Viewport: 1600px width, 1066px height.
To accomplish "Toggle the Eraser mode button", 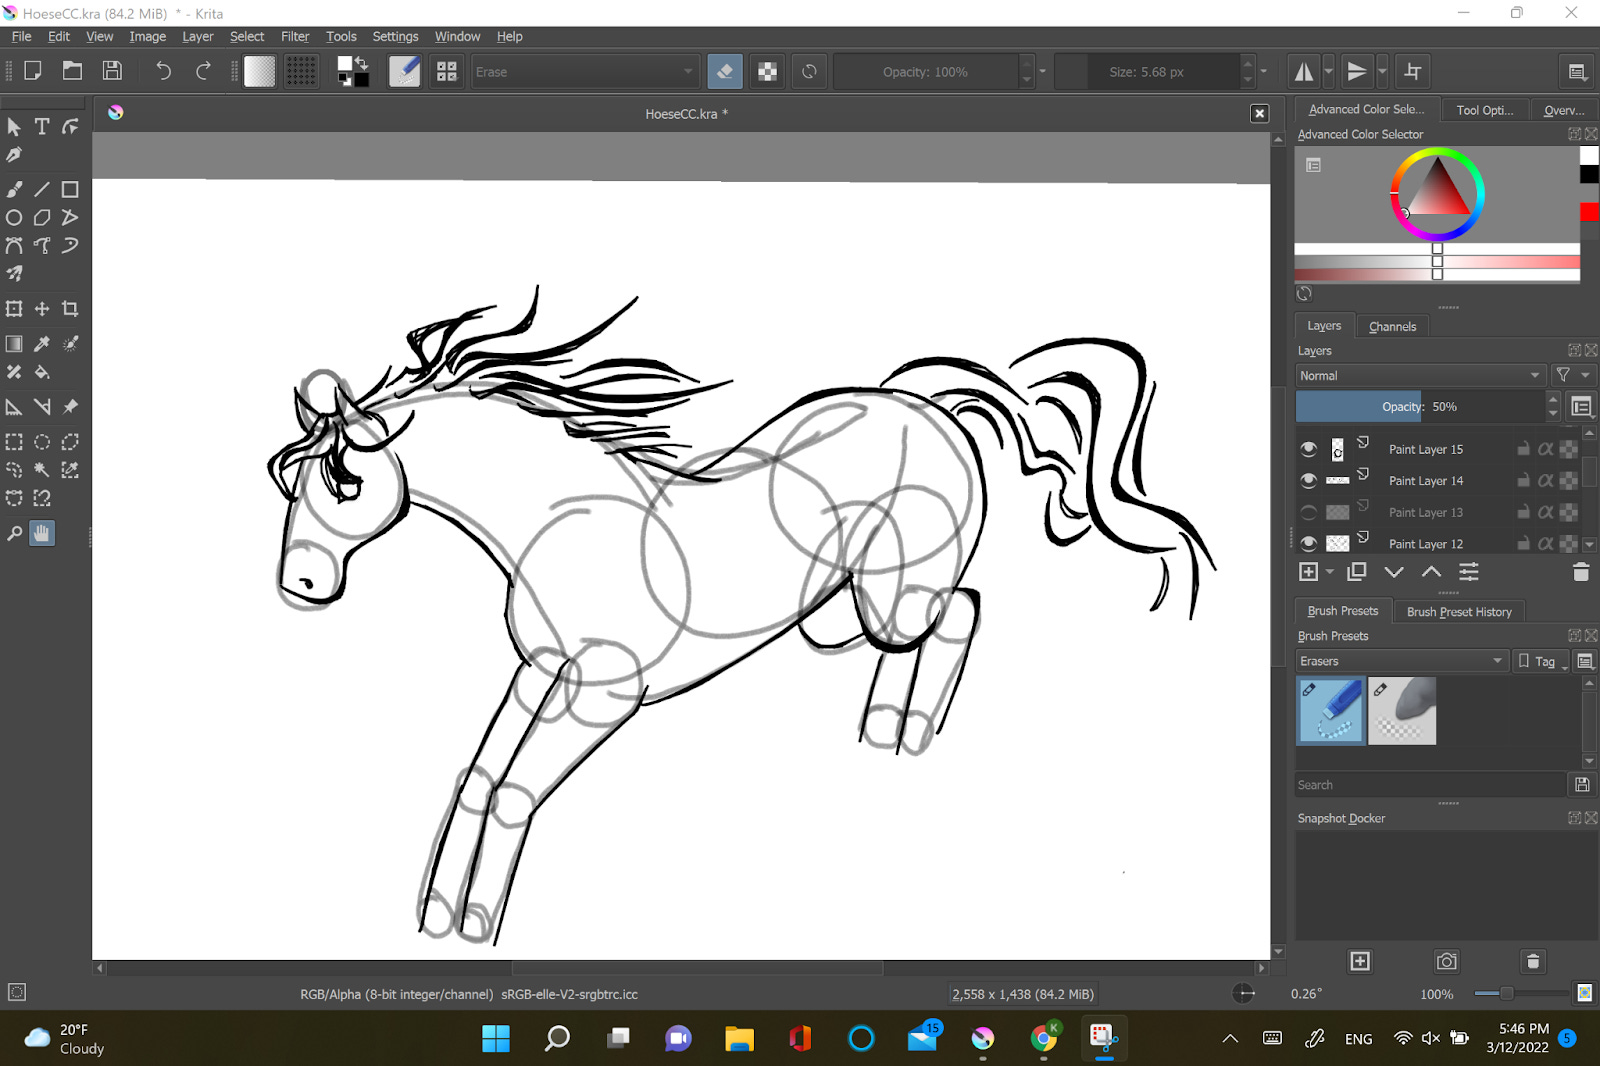I will [725, 71].
